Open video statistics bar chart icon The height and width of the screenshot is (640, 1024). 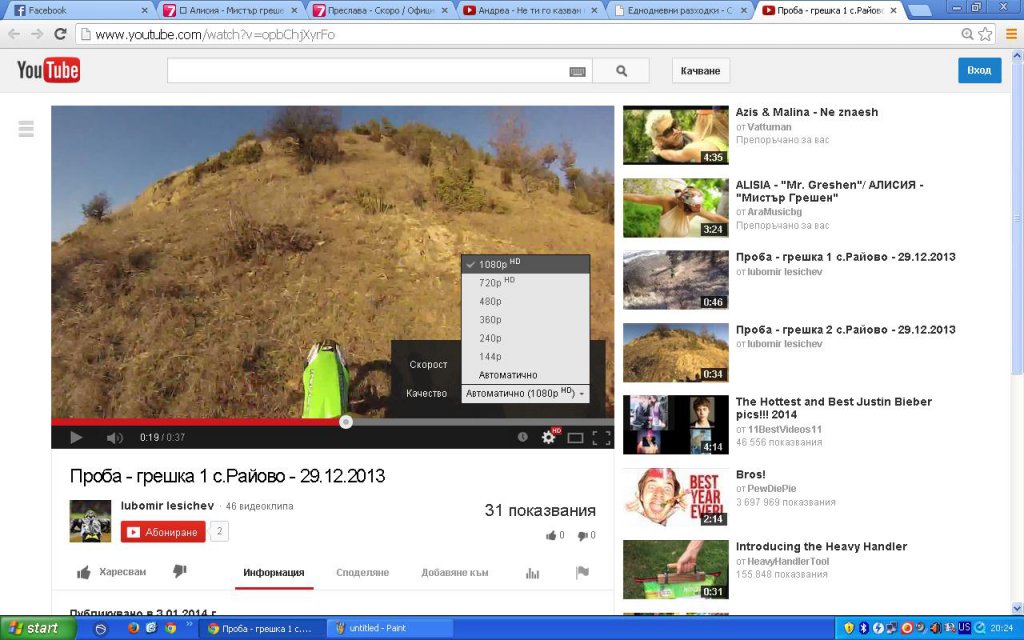pos(532,573)
